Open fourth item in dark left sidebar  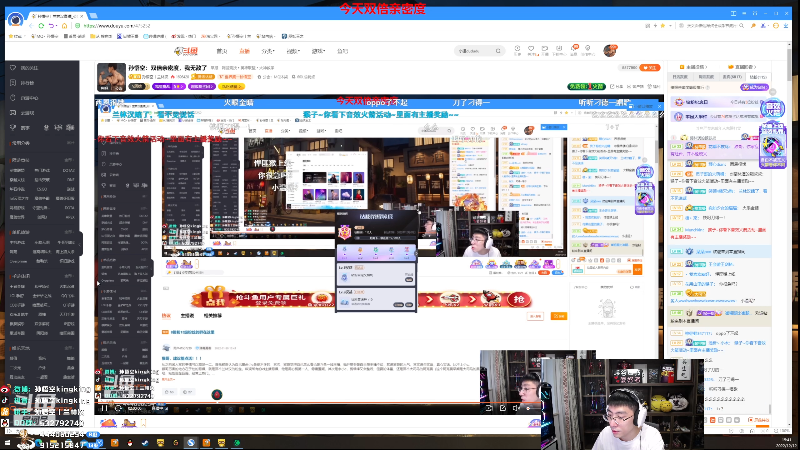tap(42, 113)
